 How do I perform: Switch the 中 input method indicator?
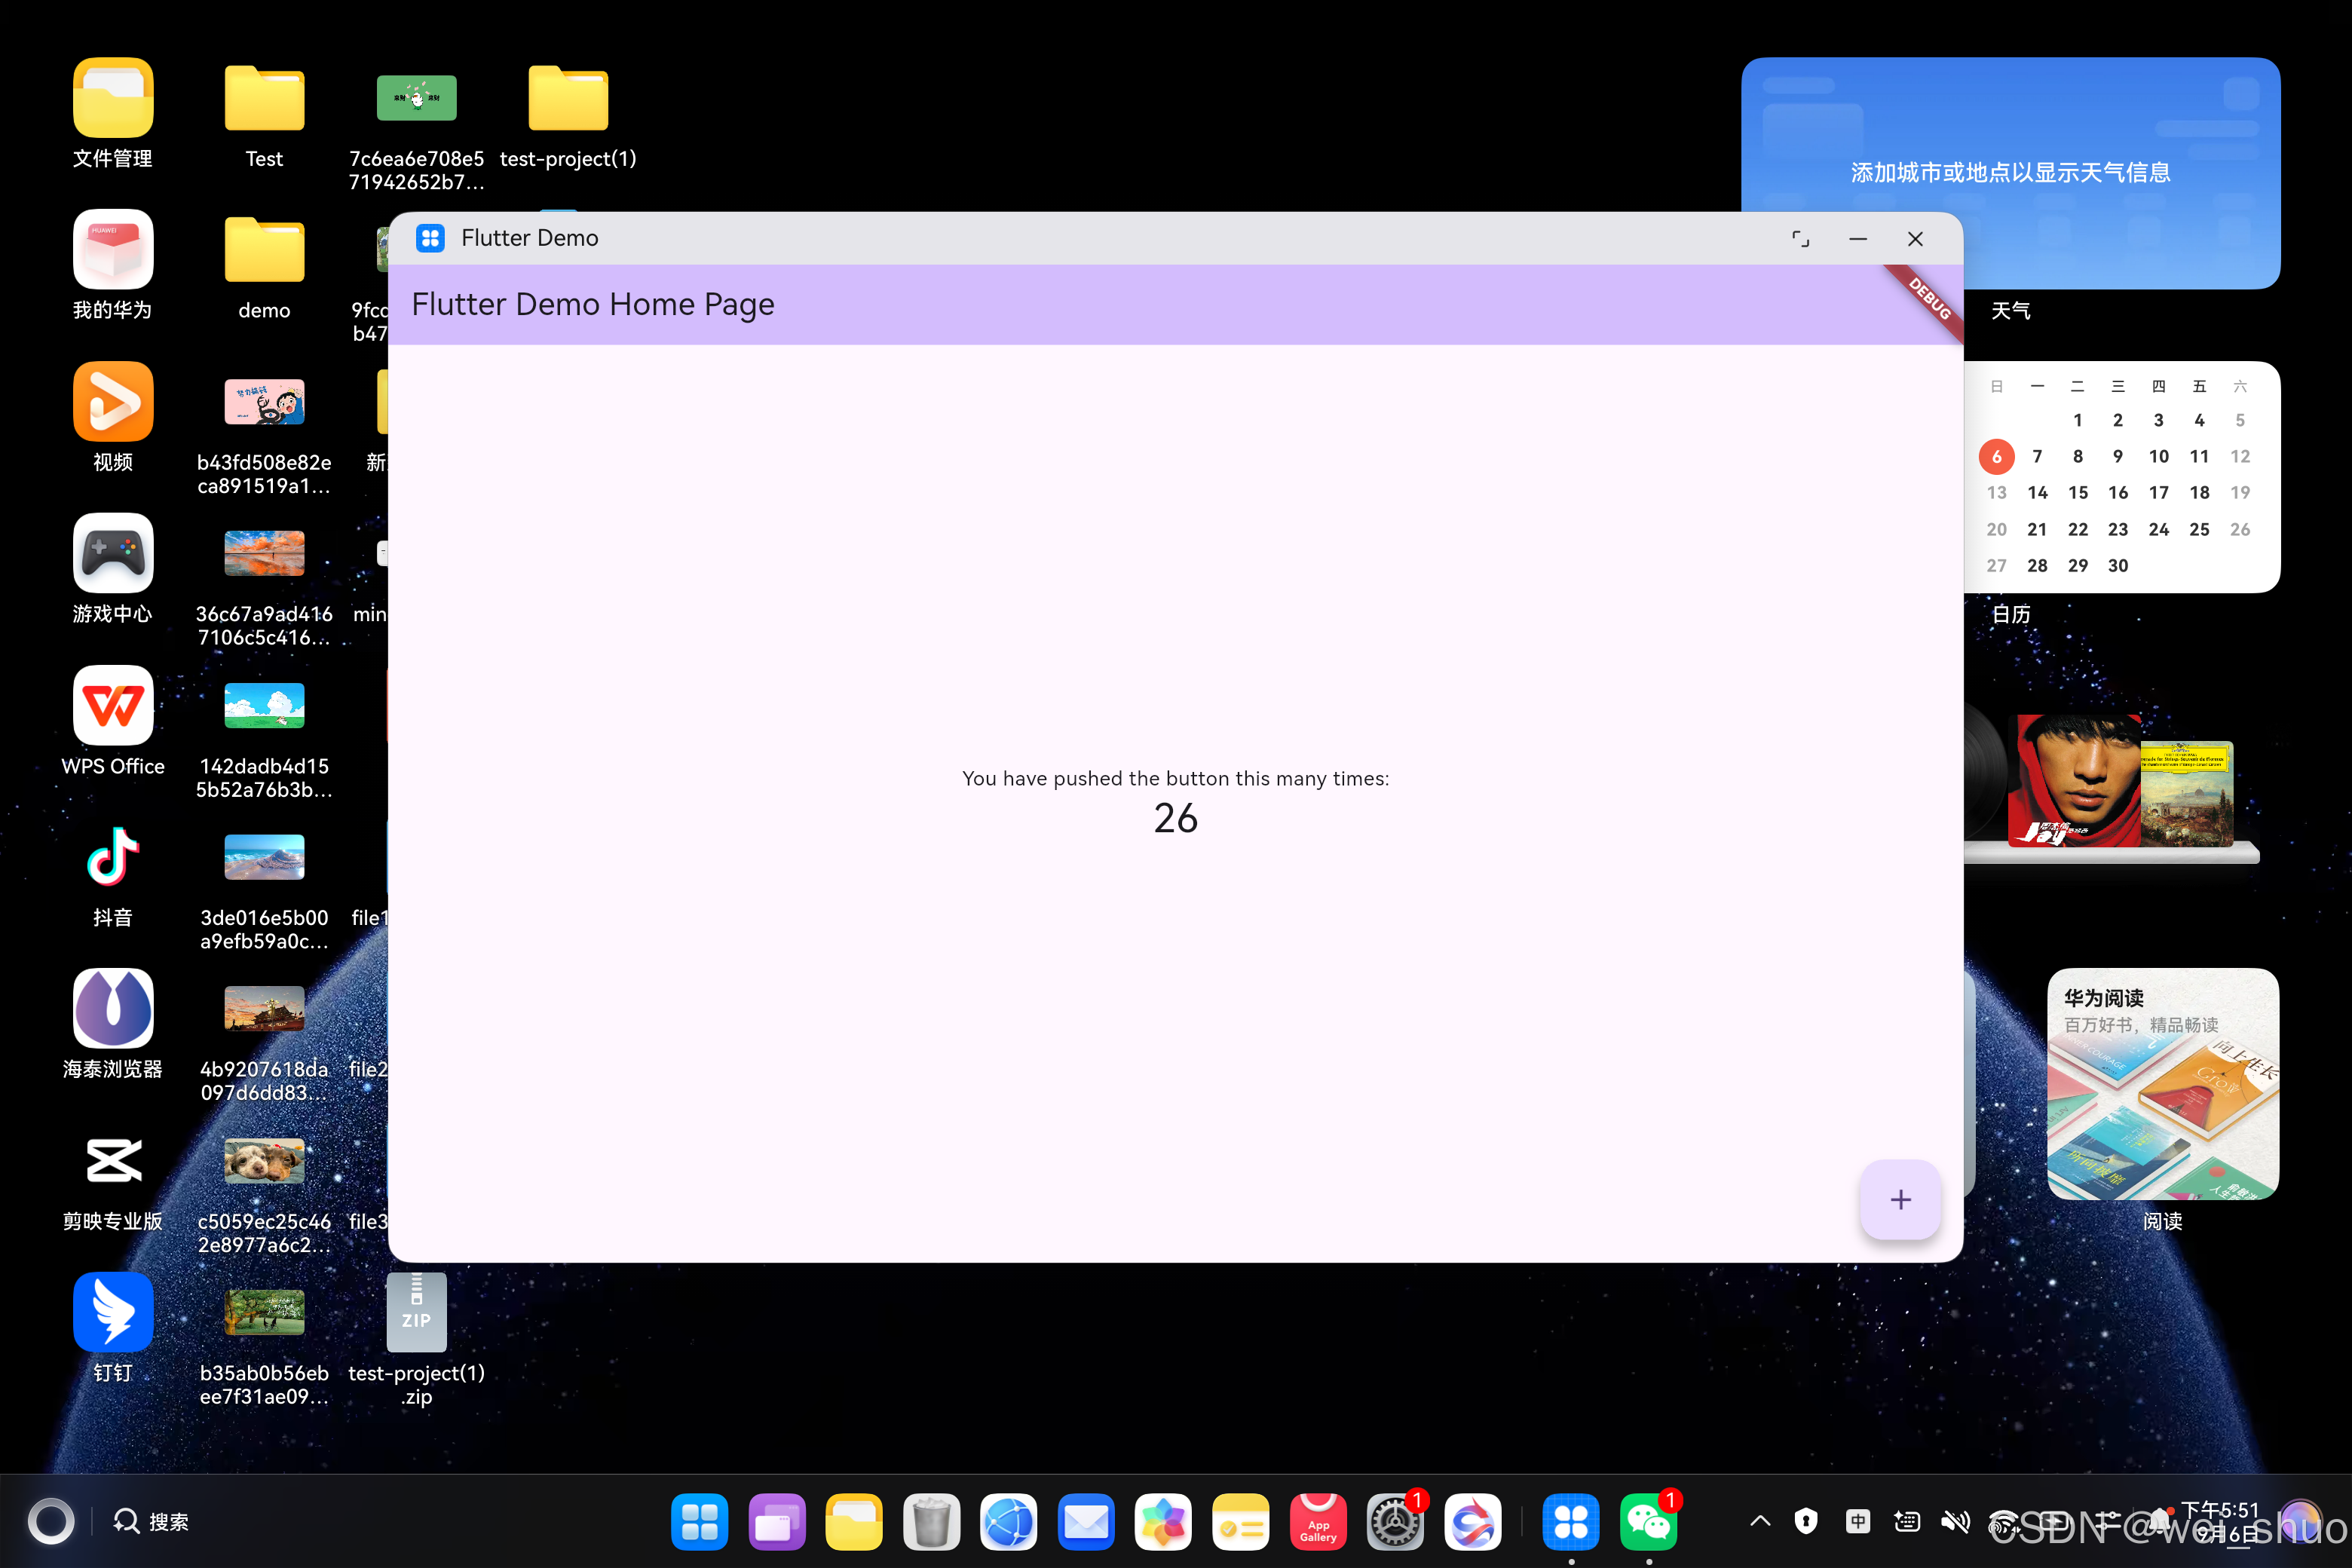coord(1858,1521)
